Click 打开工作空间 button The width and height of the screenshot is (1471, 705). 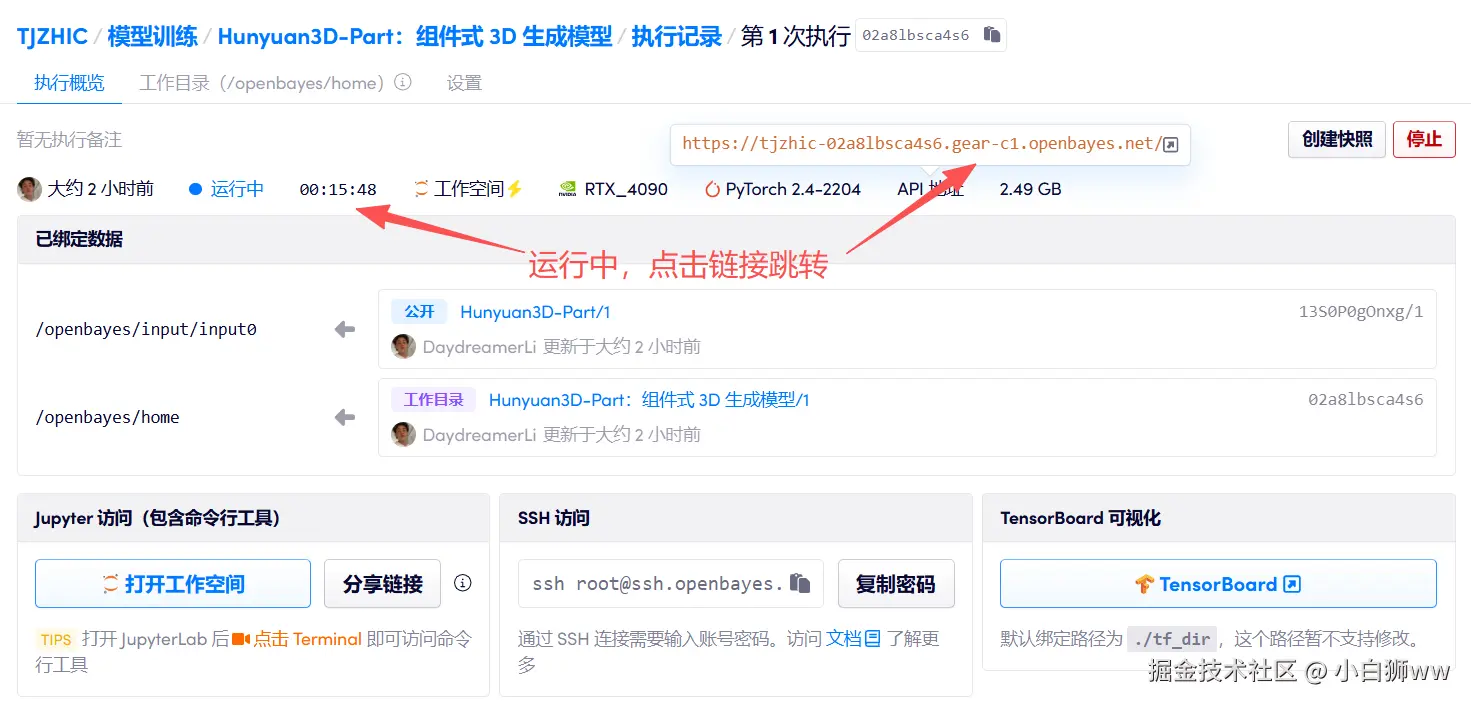173,584
